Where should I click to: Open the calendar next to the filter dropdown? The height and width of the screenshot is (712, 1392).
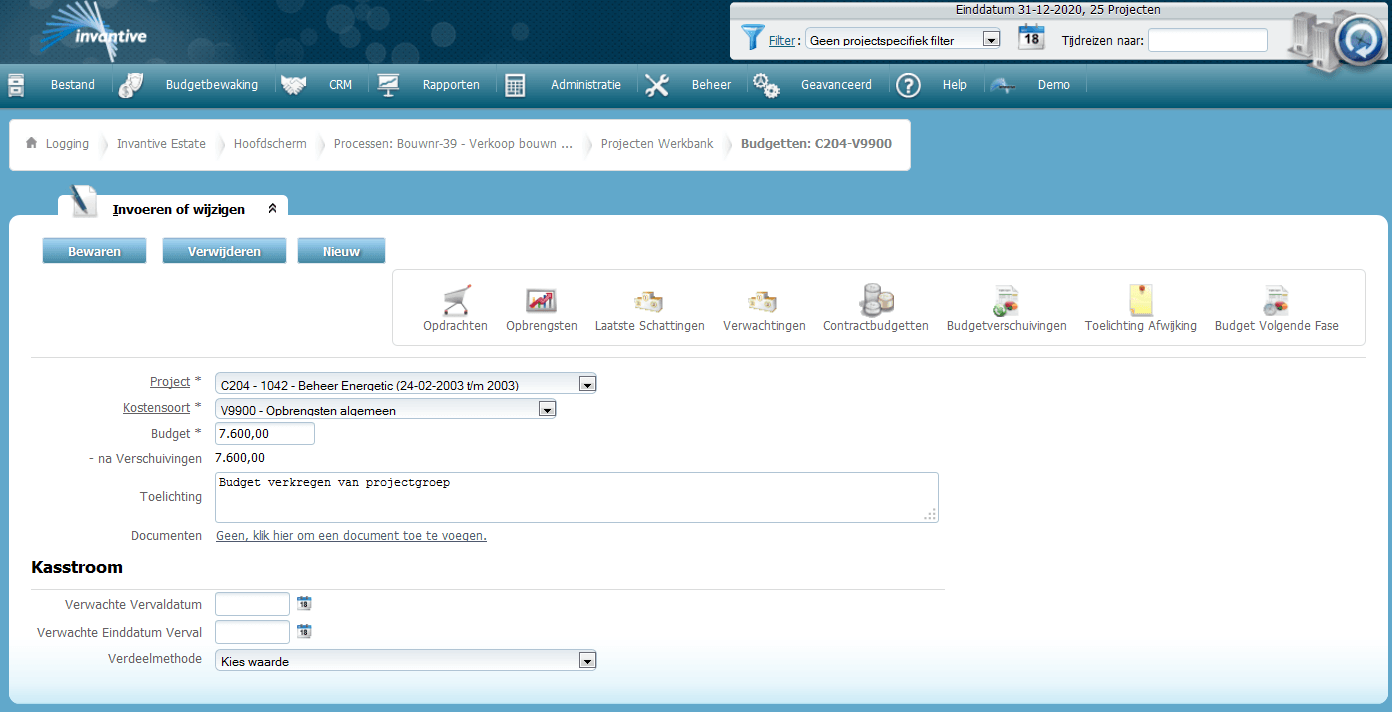[1030, 37]
